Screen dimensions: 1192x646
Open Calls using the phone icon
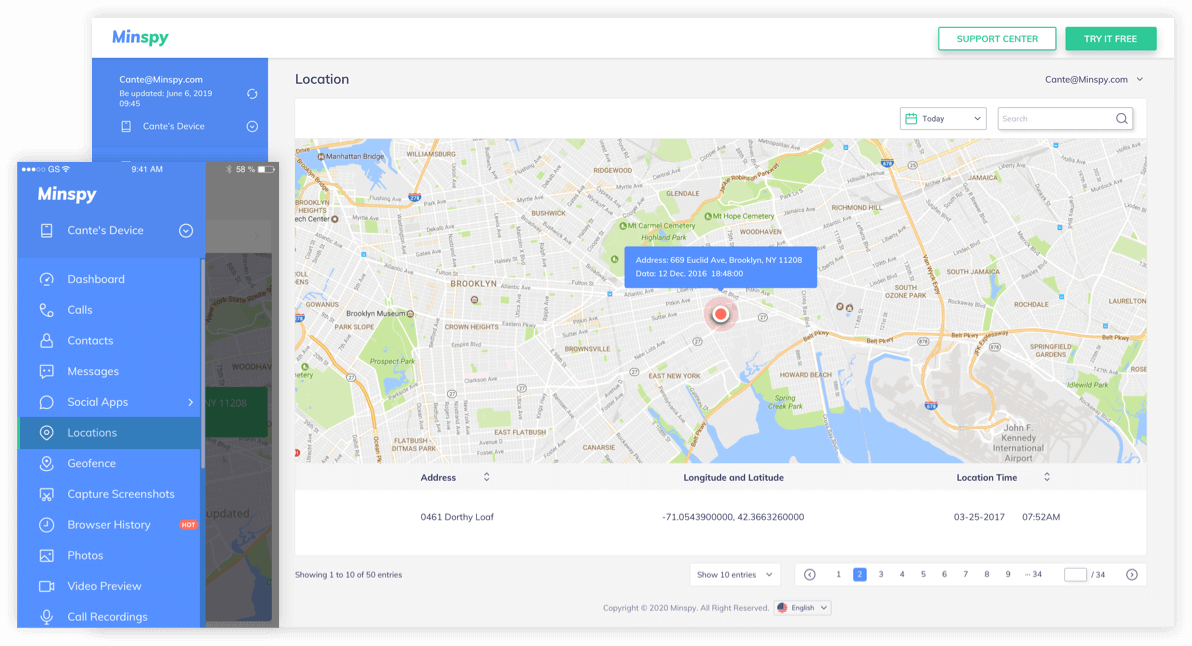point(45,309)
